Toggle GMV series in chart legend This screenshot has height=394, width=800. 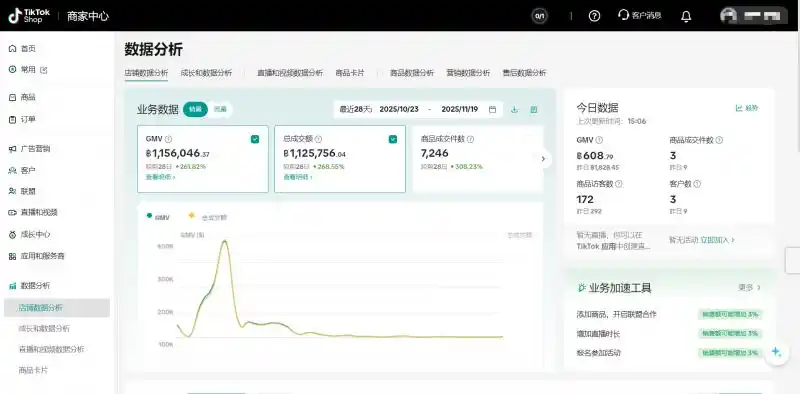[x=158, y=217]
